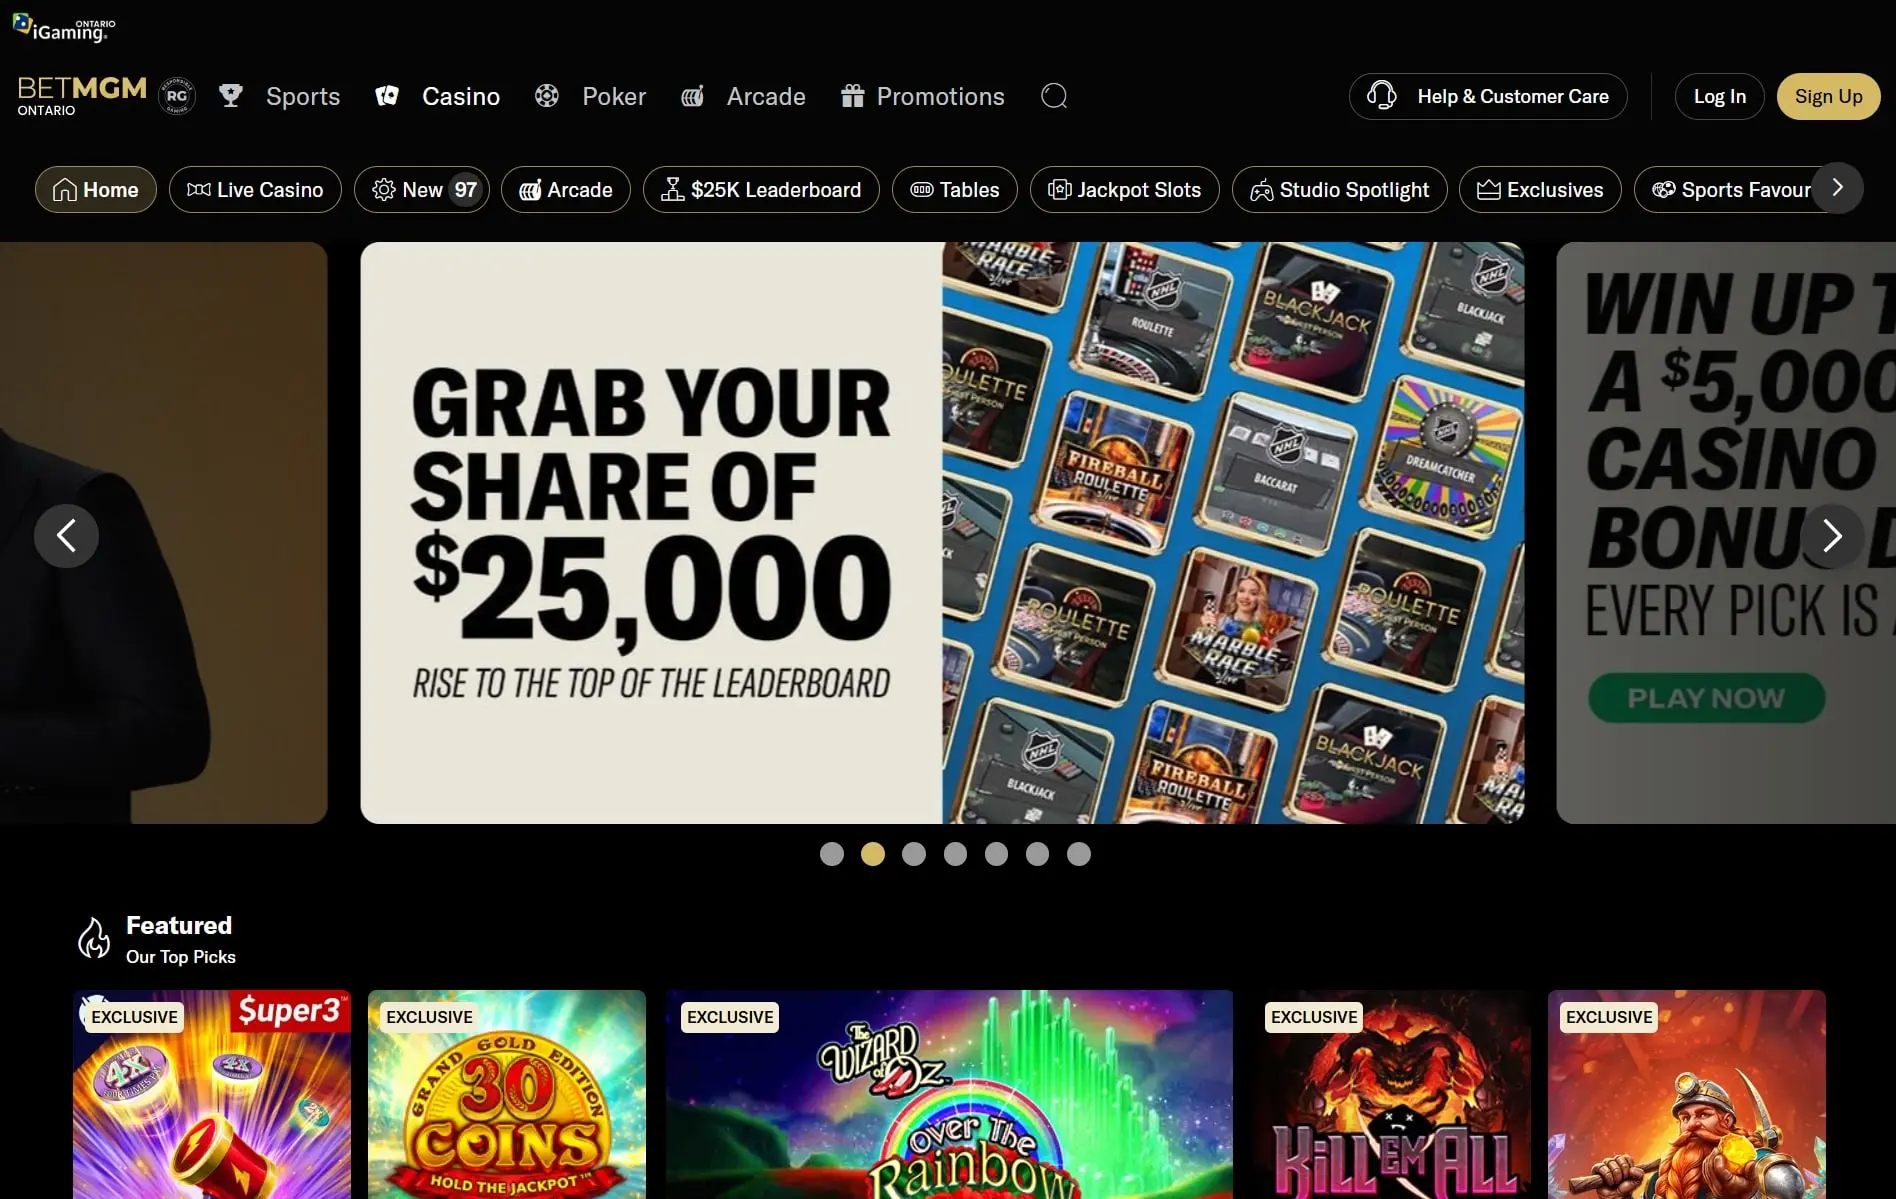Select the third carousel dot indicator
The width and height of the screenshot is (1896, 1199).
(x=914, y=854)
